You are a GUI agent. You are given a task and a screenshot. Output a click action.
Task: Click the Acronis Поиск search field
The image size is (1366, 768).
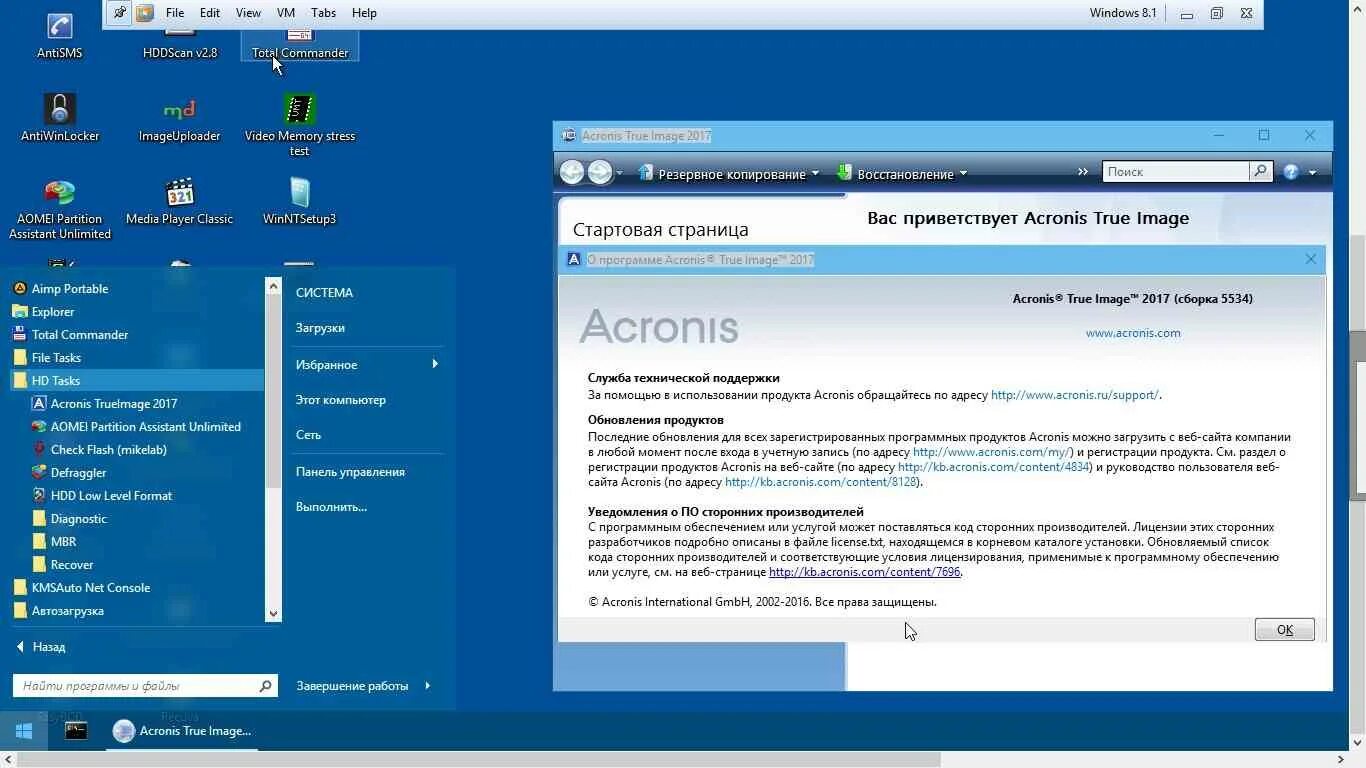pos(1175,171)
